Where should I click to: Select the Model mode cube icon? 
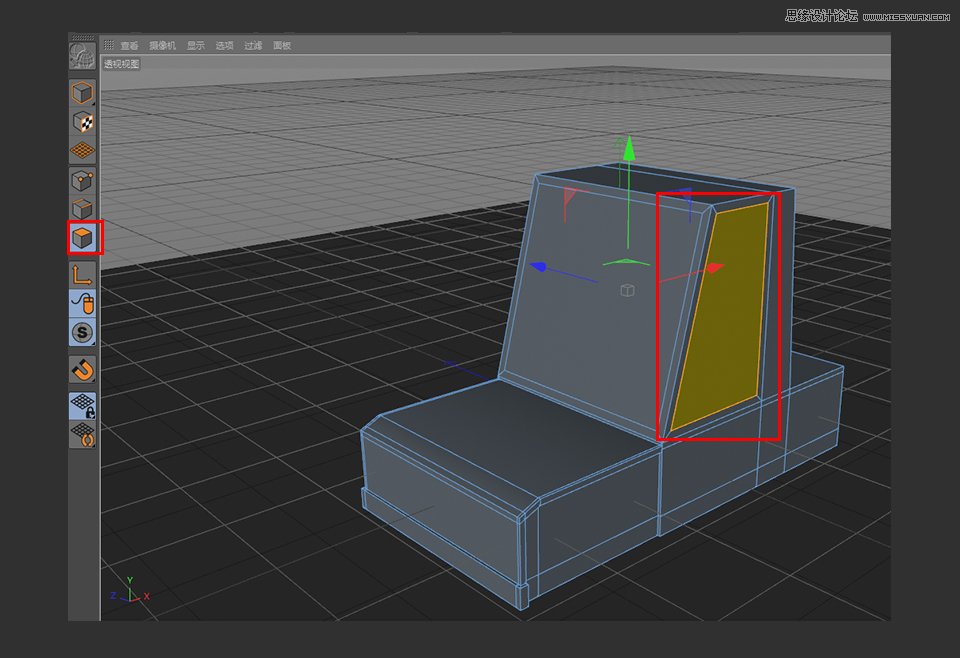(x=83, y=92)
